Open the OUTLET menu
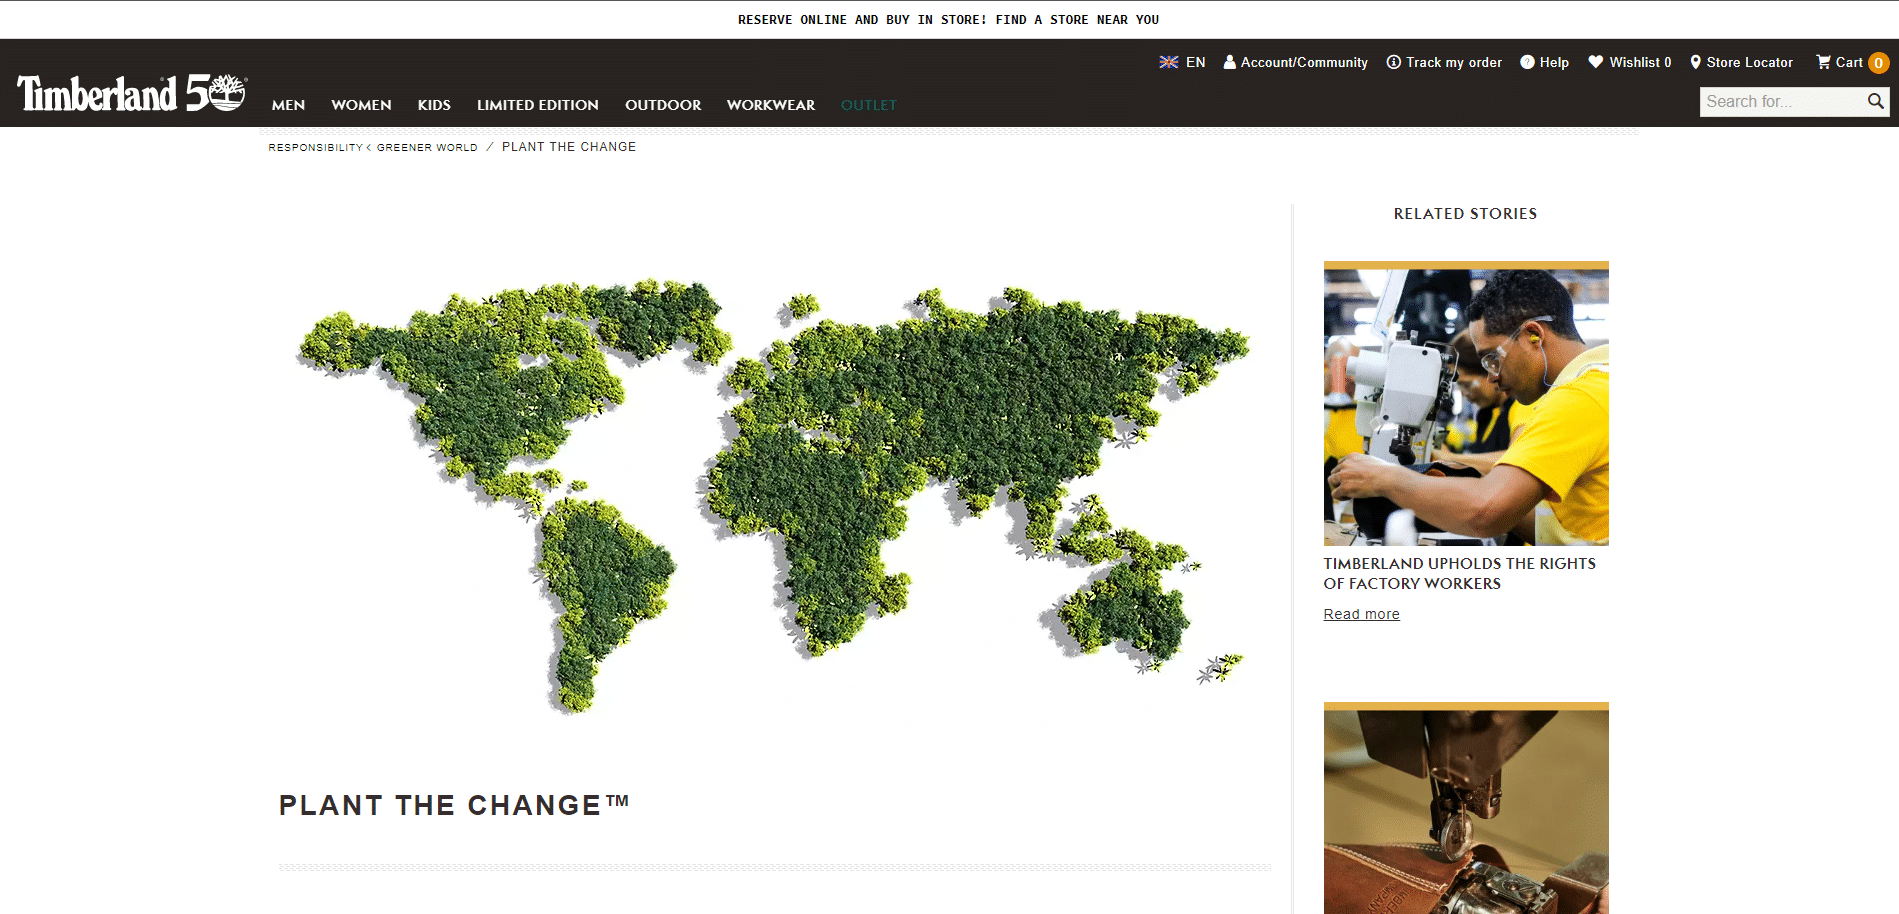Screen dimensions: 1899x914 click(x=868, y=105)
